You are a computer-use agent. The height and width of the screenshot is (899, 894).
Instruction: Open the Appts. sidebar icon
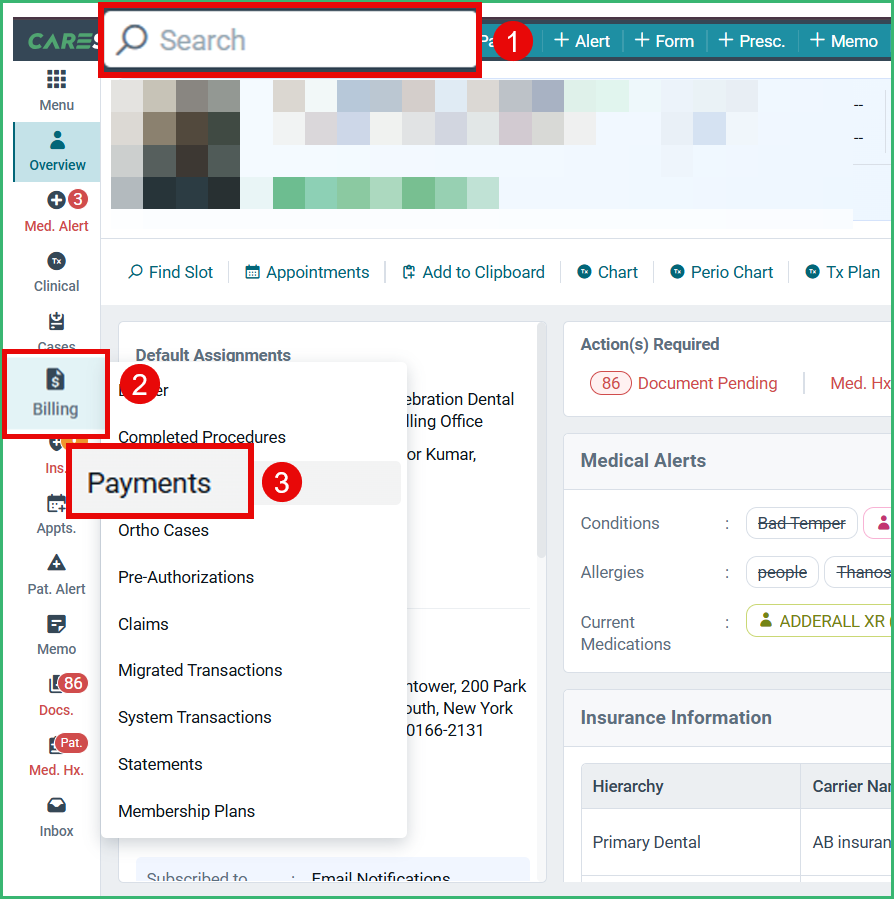click(56, 516)
